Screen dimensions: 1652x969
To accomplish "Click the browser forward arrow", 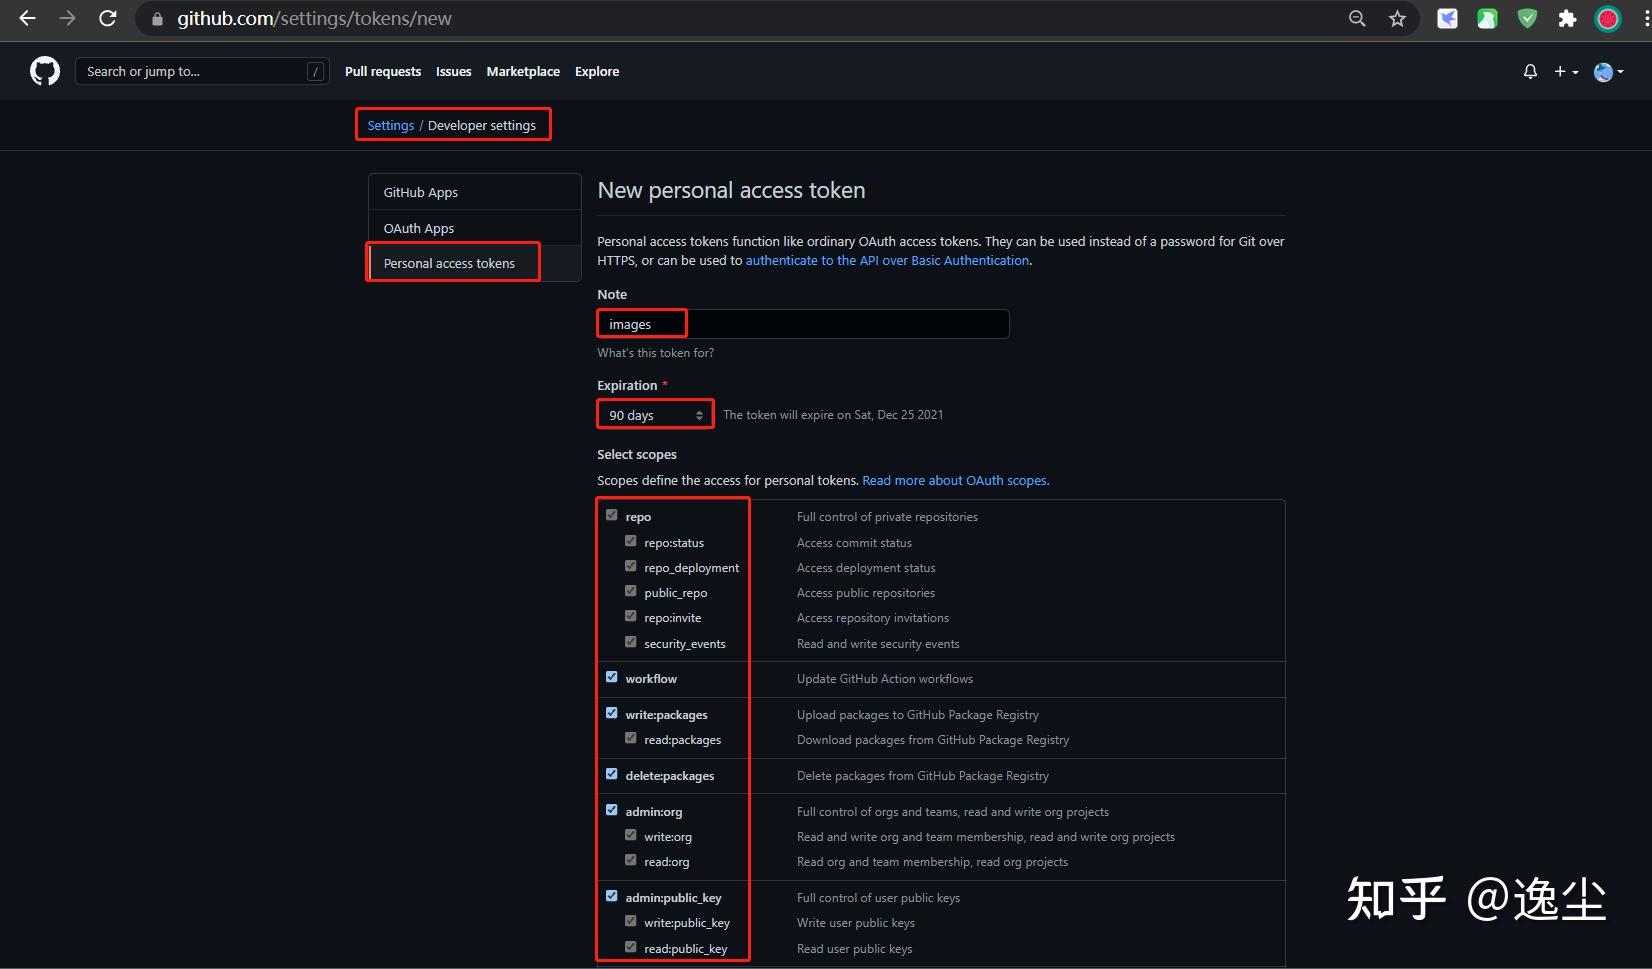I will 67,18.
